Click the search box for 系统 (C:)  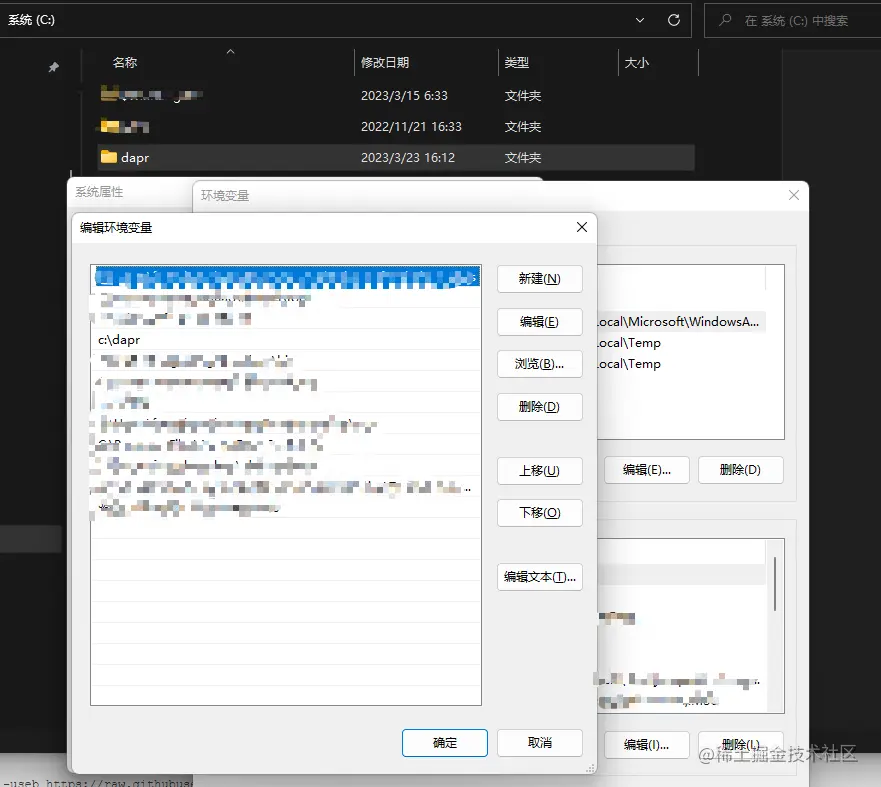pyautogui.click(x=792, y=21)
